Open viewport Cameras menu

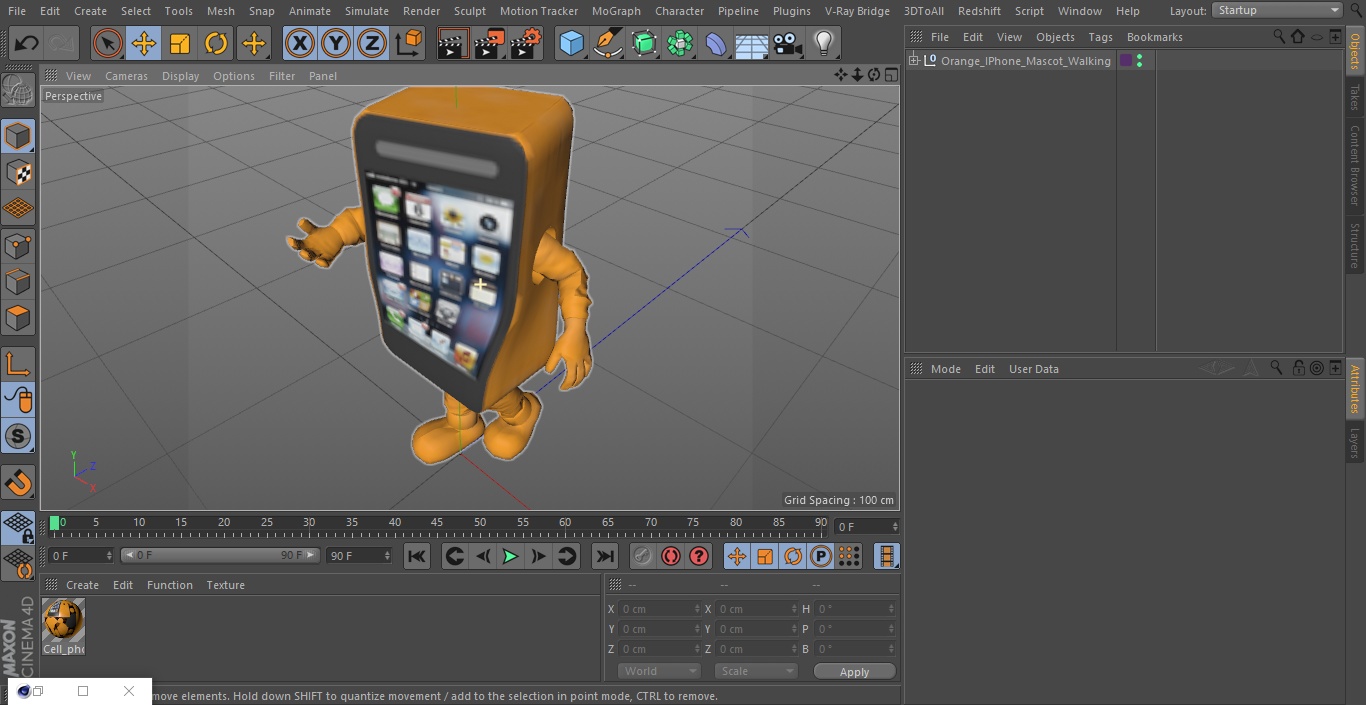pyautogui.click(x=126, y=76)
